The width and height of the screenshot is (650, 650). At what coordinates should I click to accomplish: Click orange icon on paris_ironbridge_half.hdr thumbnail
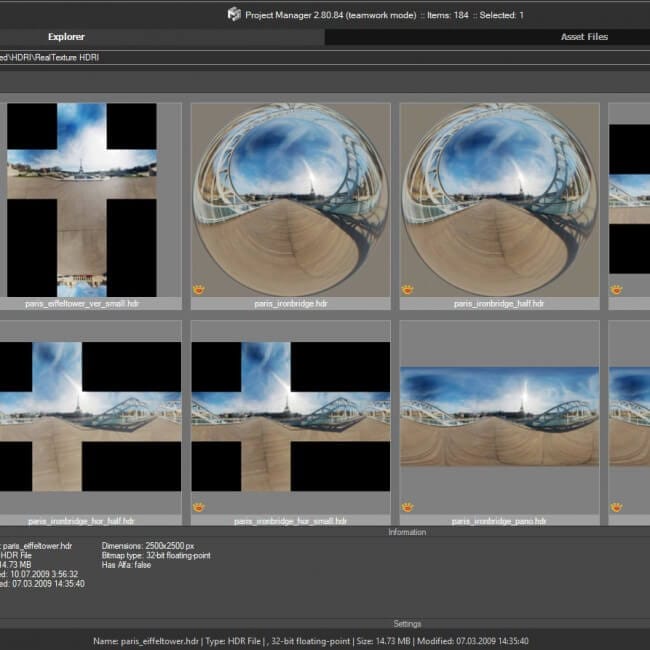[407, 289]
